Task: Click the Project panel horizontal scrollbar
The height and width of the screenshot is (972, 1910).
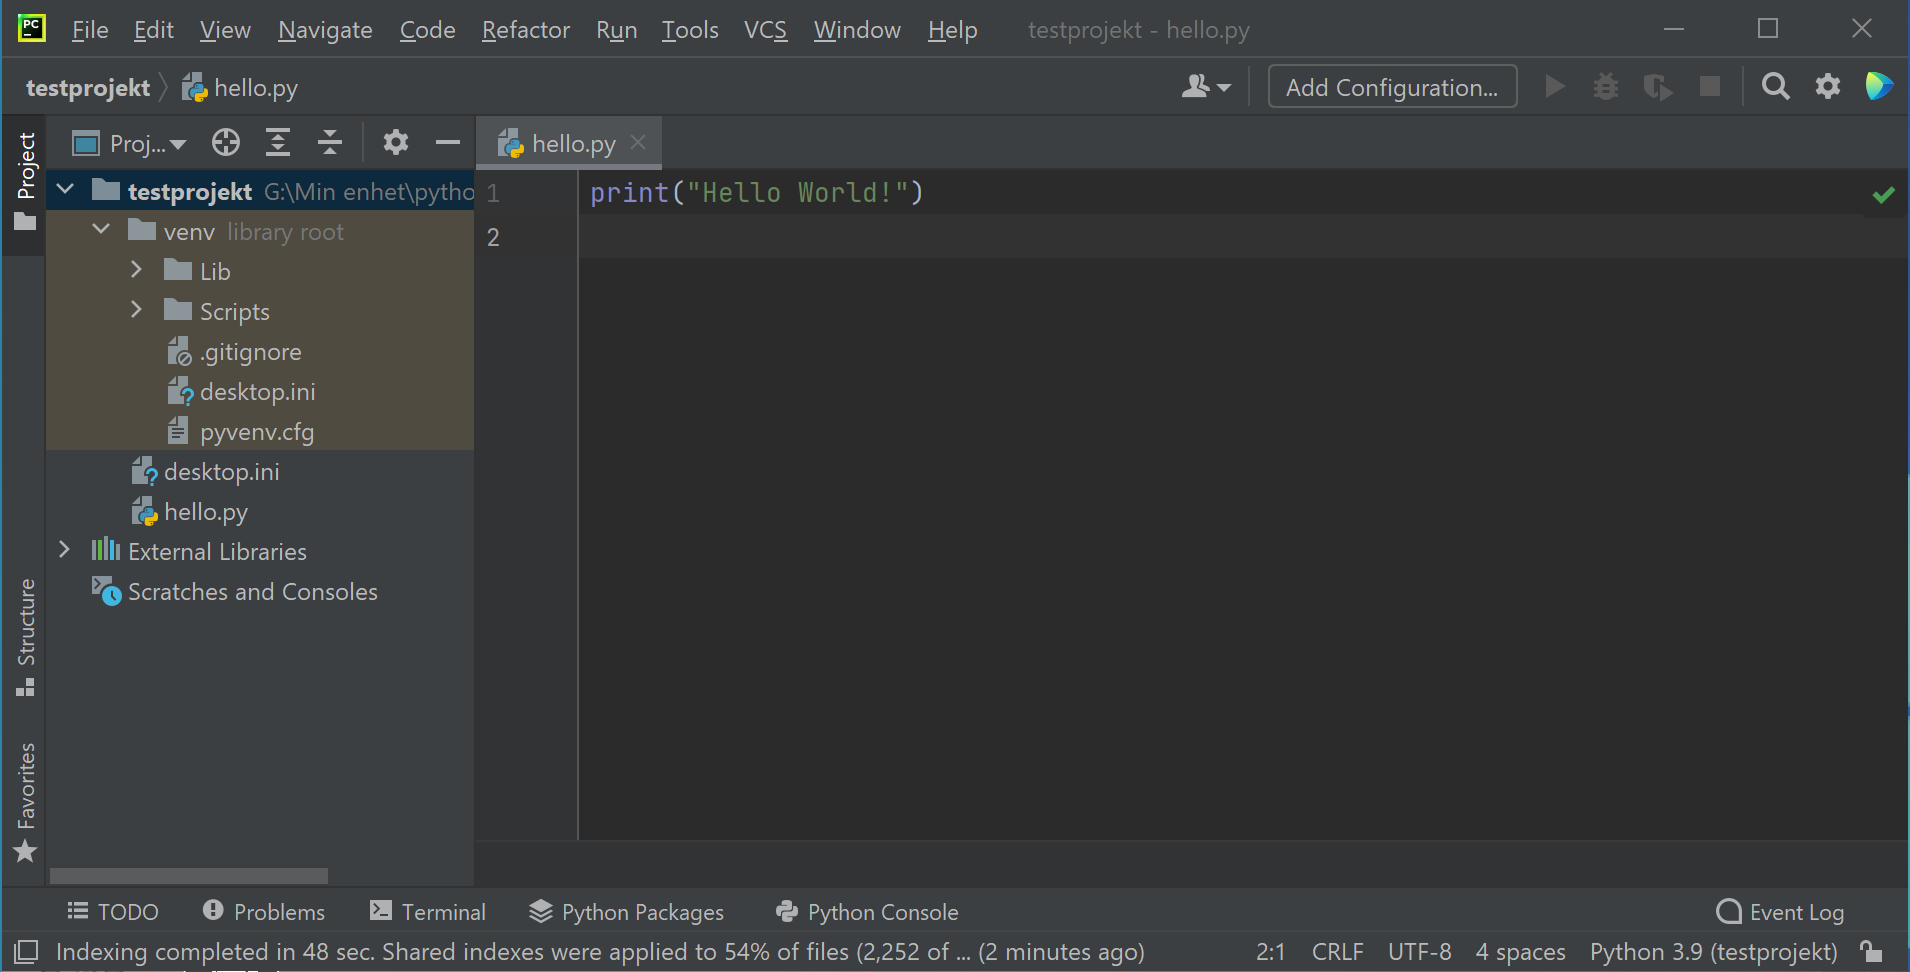Action: point(189,876)
